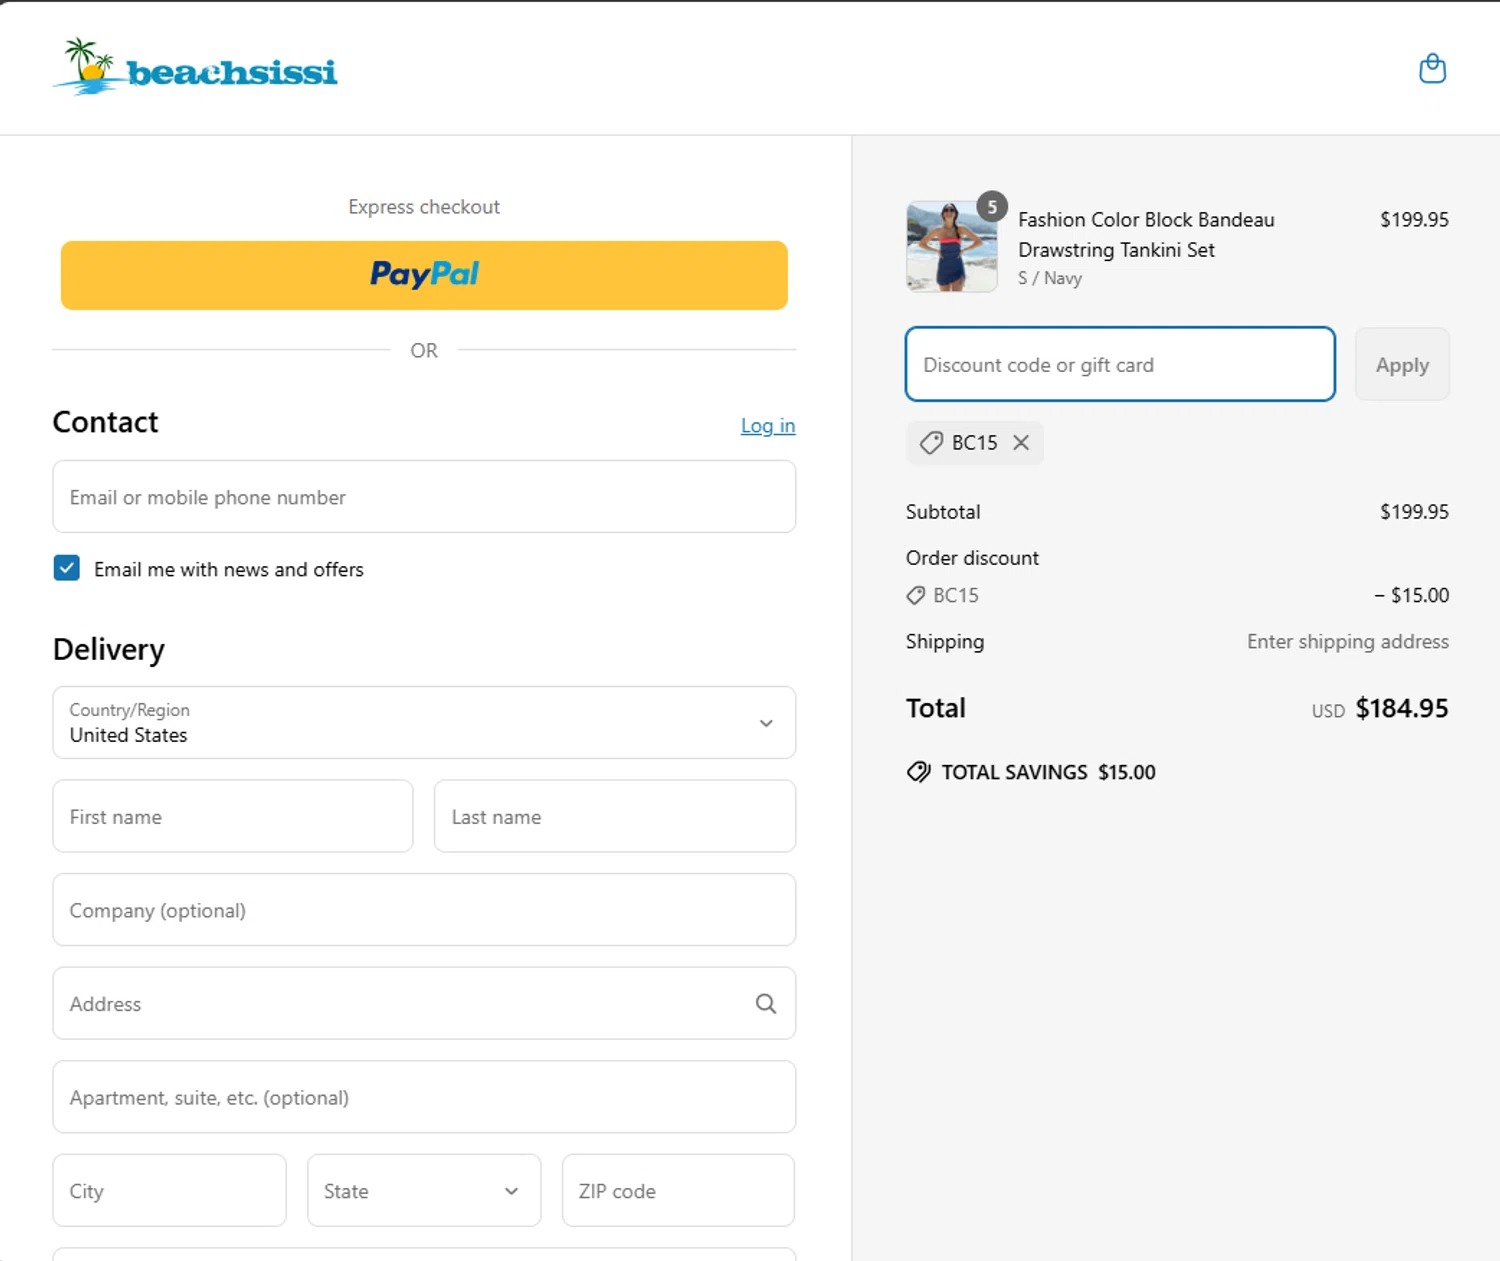Click the product price $199.95 beside the title
Screen dimensions: 1500x1261
(1414, 219)
